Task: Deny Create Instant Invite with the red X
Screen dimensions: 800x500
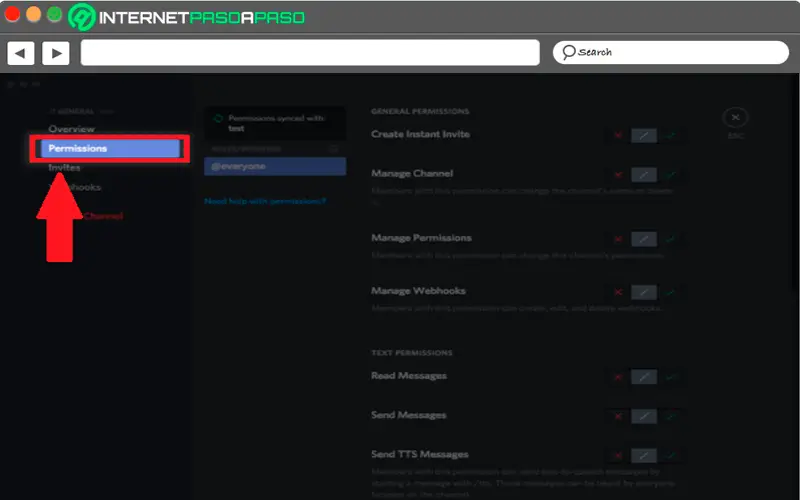Action: [x=618, y=135]
